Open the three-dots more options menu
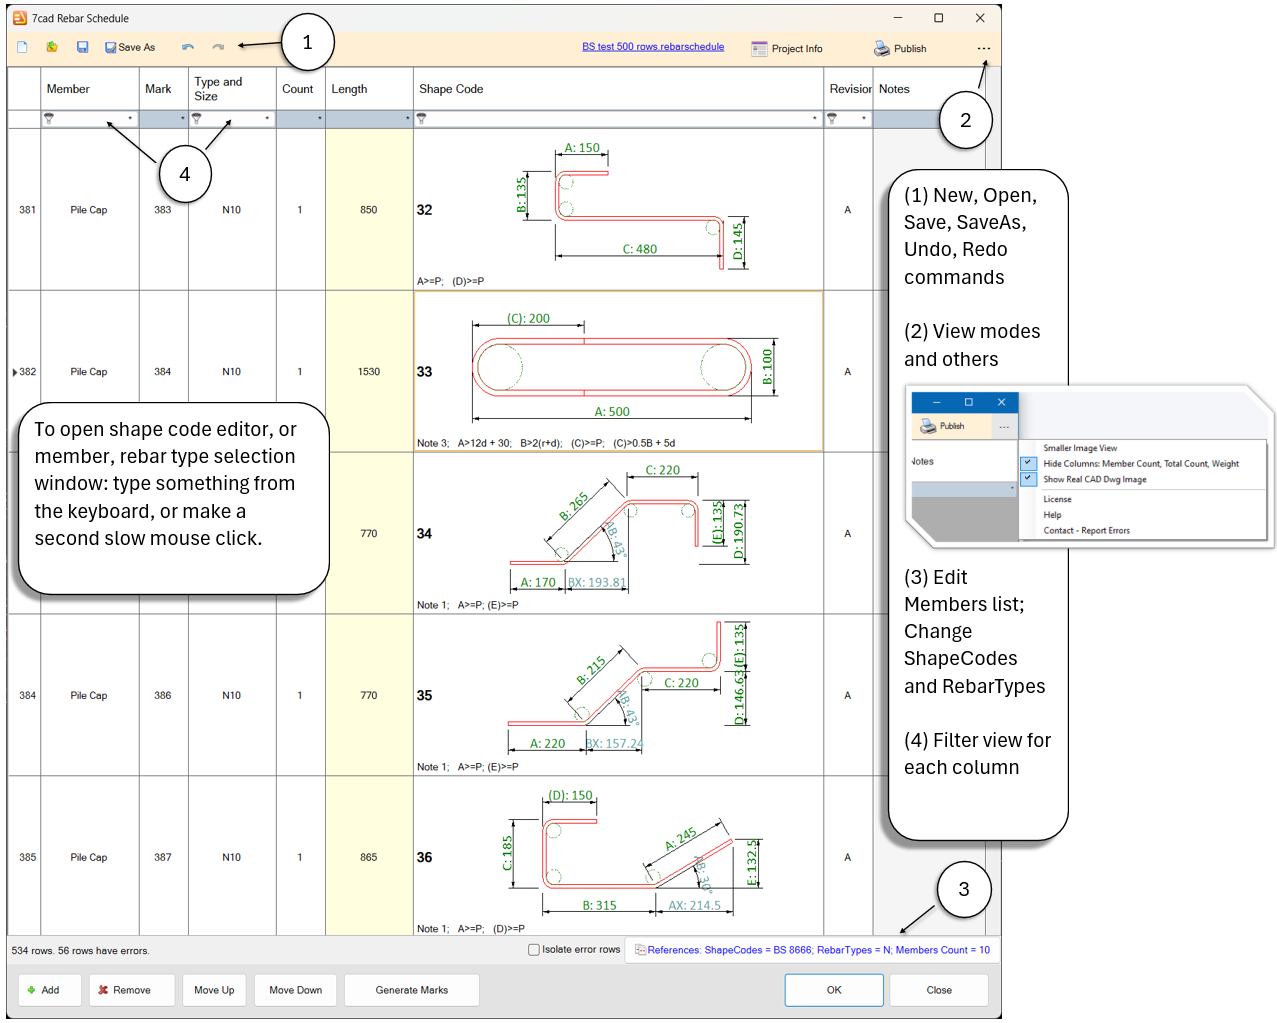 click(984, 48)
